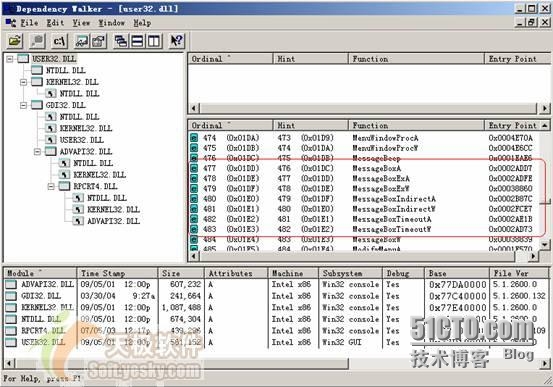Click the exports list scroll up arrow

[x=545, y=125]
